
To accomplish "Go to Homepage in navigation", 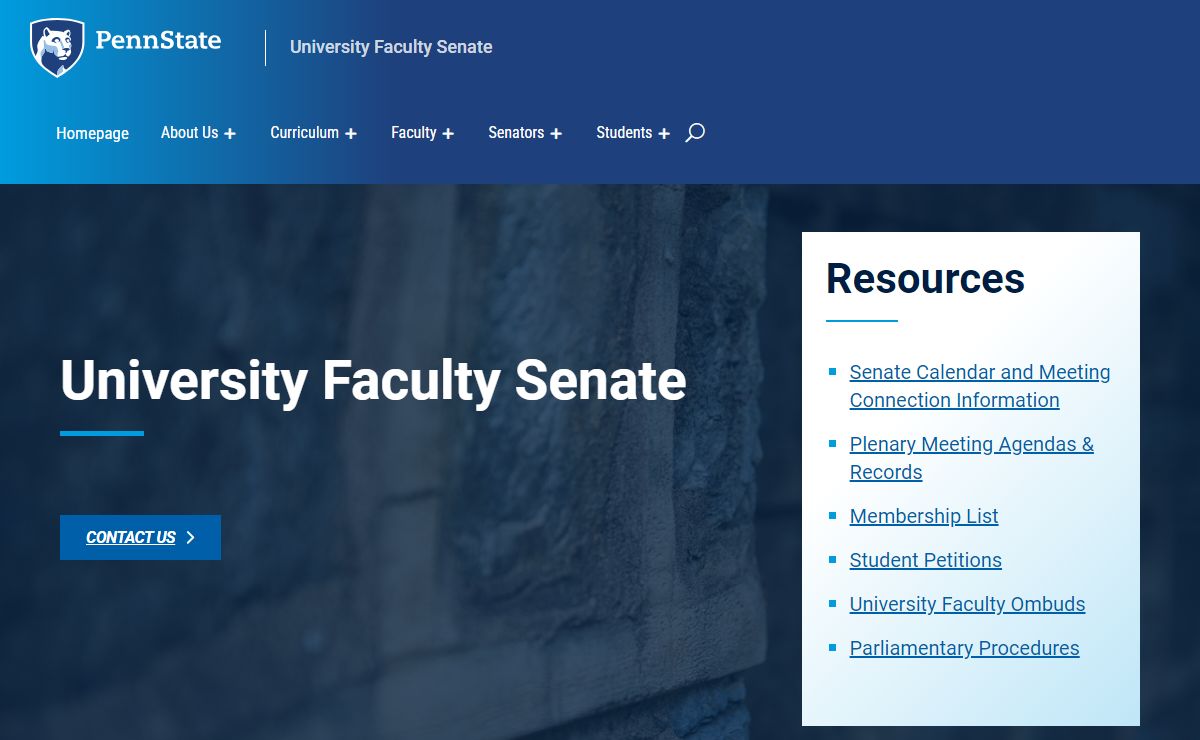I will click(92, 133).
